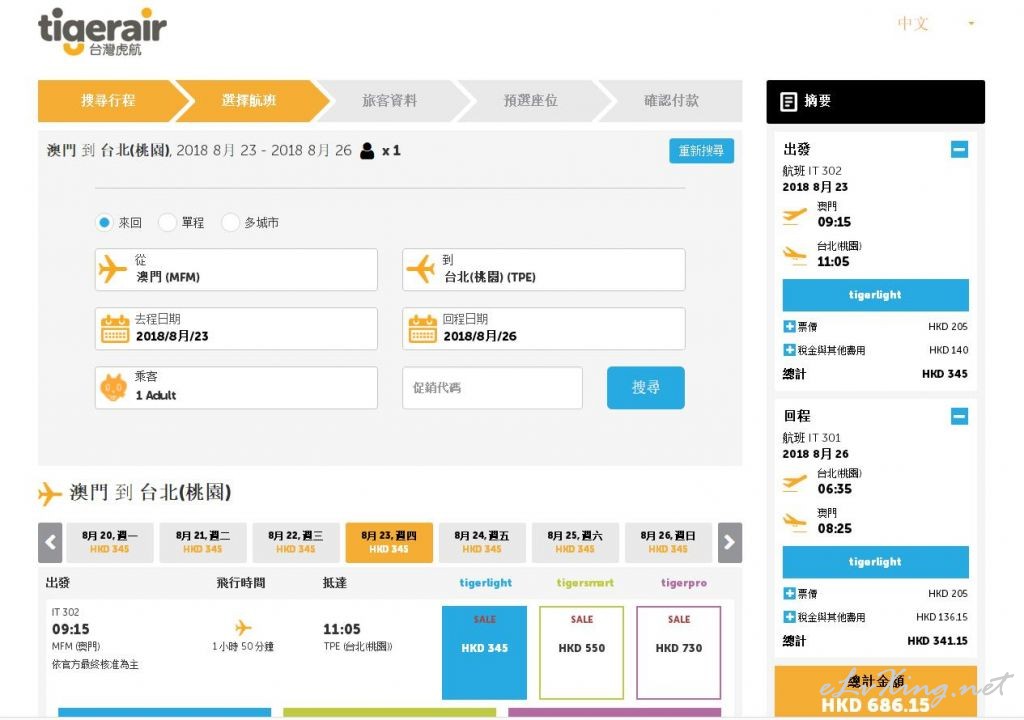Image resolution: width=1024 pixels, height=720 pixels.
Task: Click the HKD 341.15 return total
Action: [x=937, y=641]
